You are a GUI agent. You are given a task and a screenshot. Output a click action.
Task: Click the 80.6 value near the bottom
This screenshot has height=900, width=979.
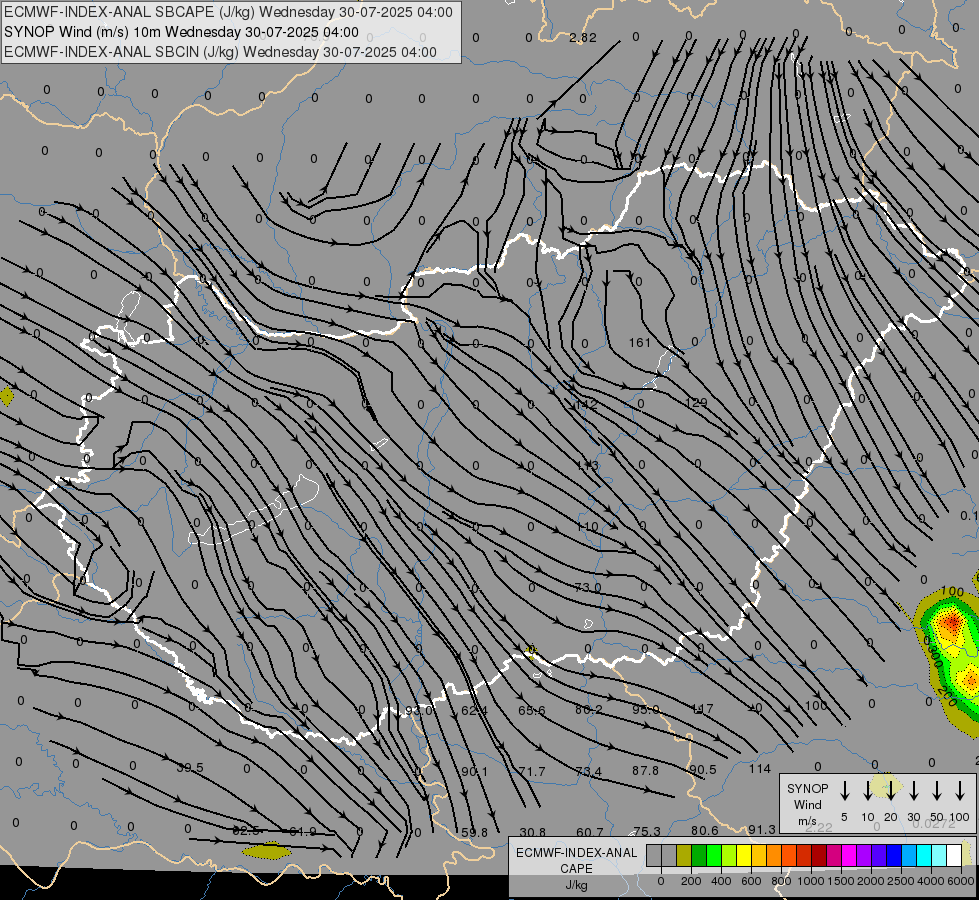pyautogui.click(x=704, y=831)
